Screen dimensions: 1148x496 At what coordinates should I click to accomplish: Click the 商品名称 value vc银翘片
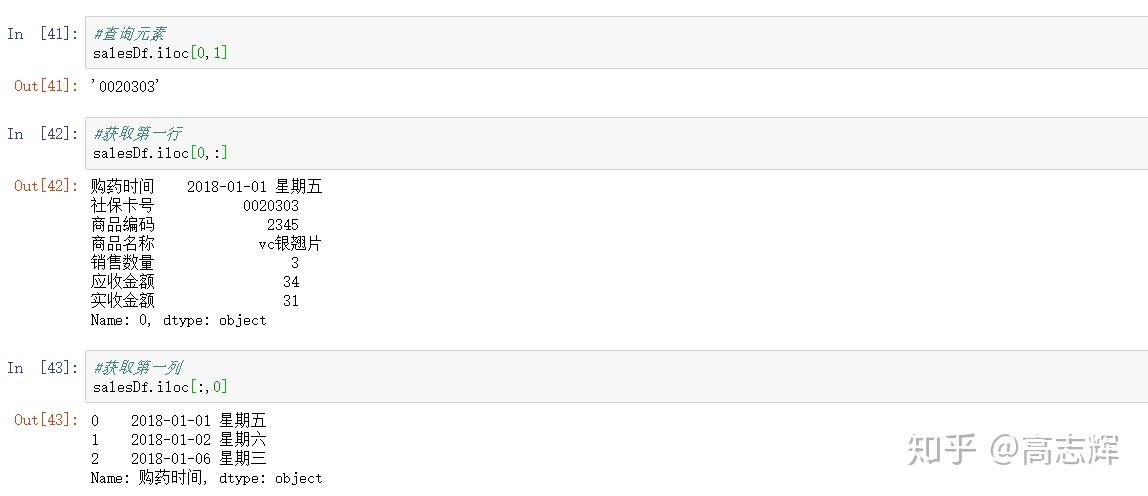tap(290, 244)
